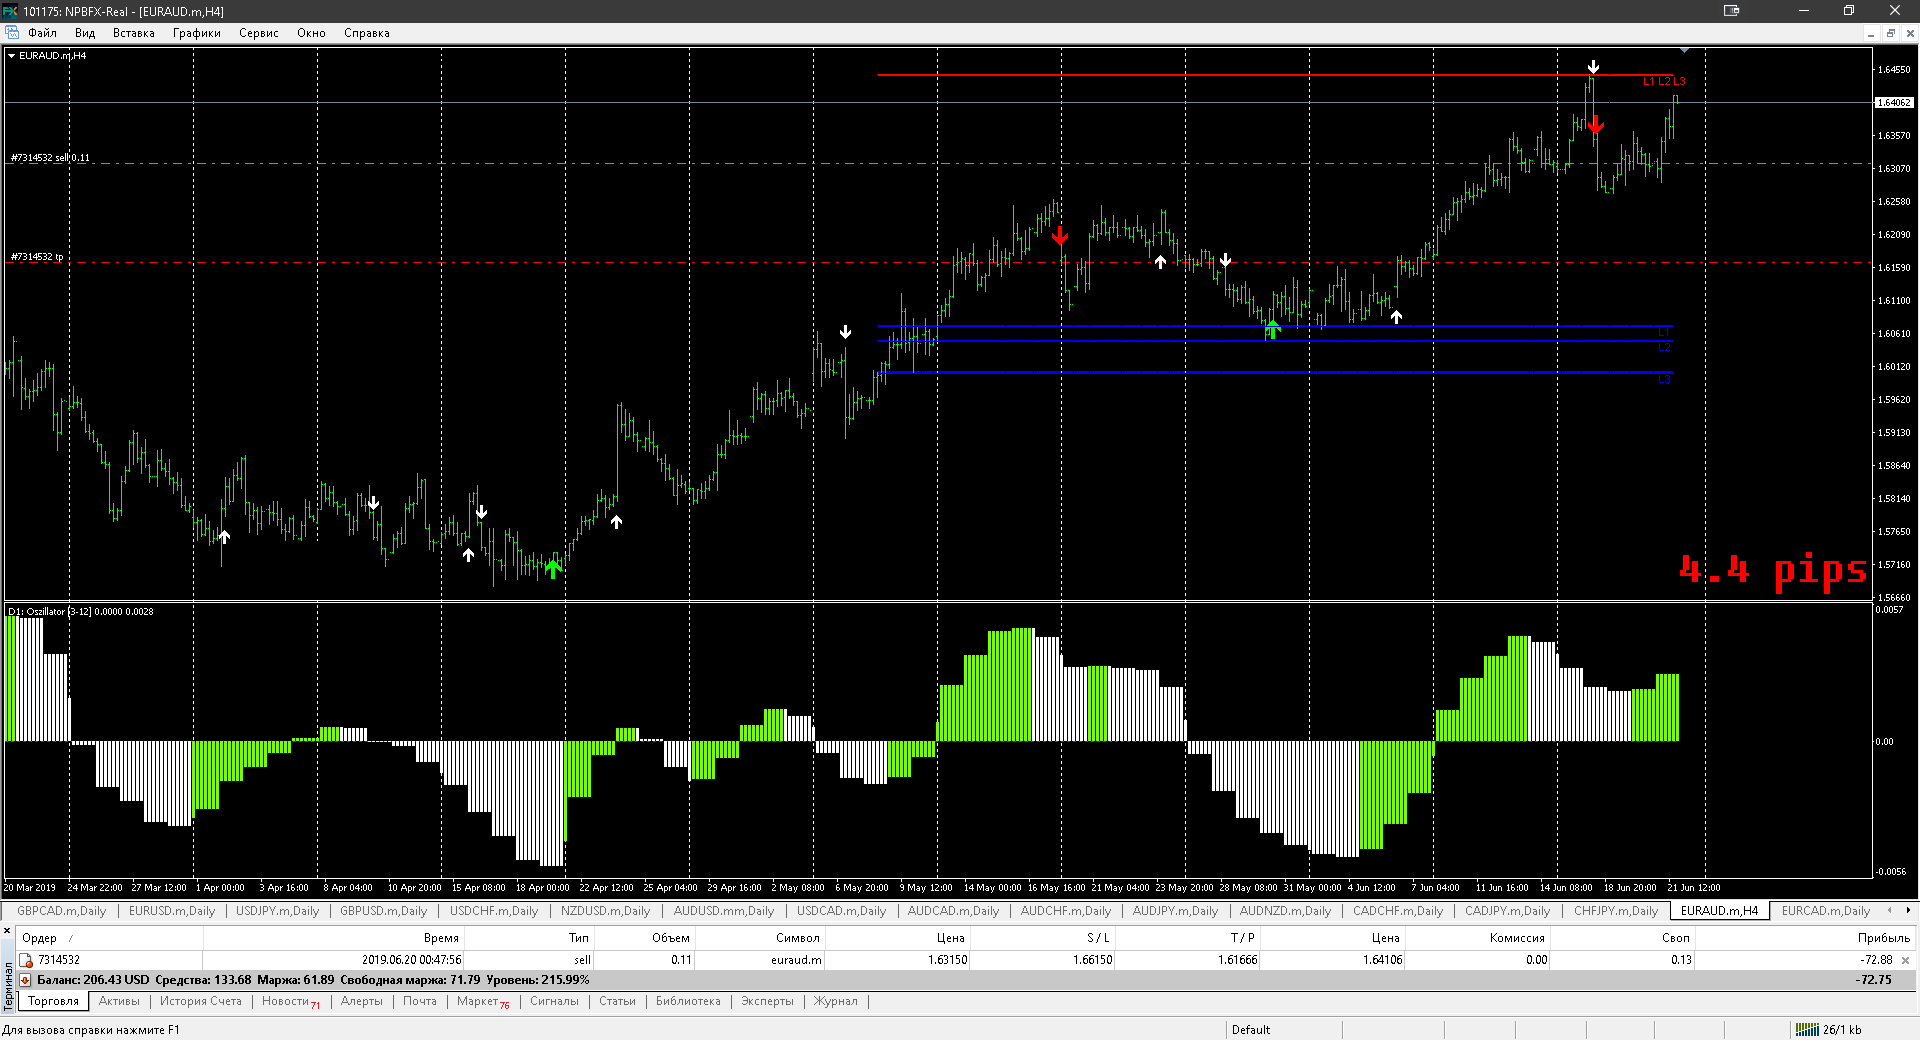Toggle one-click trading arrow beside EURAUD.m,H4 label
Image resolution: width=1920 pixels, height=1040 pixels.
tap(12, 56)
